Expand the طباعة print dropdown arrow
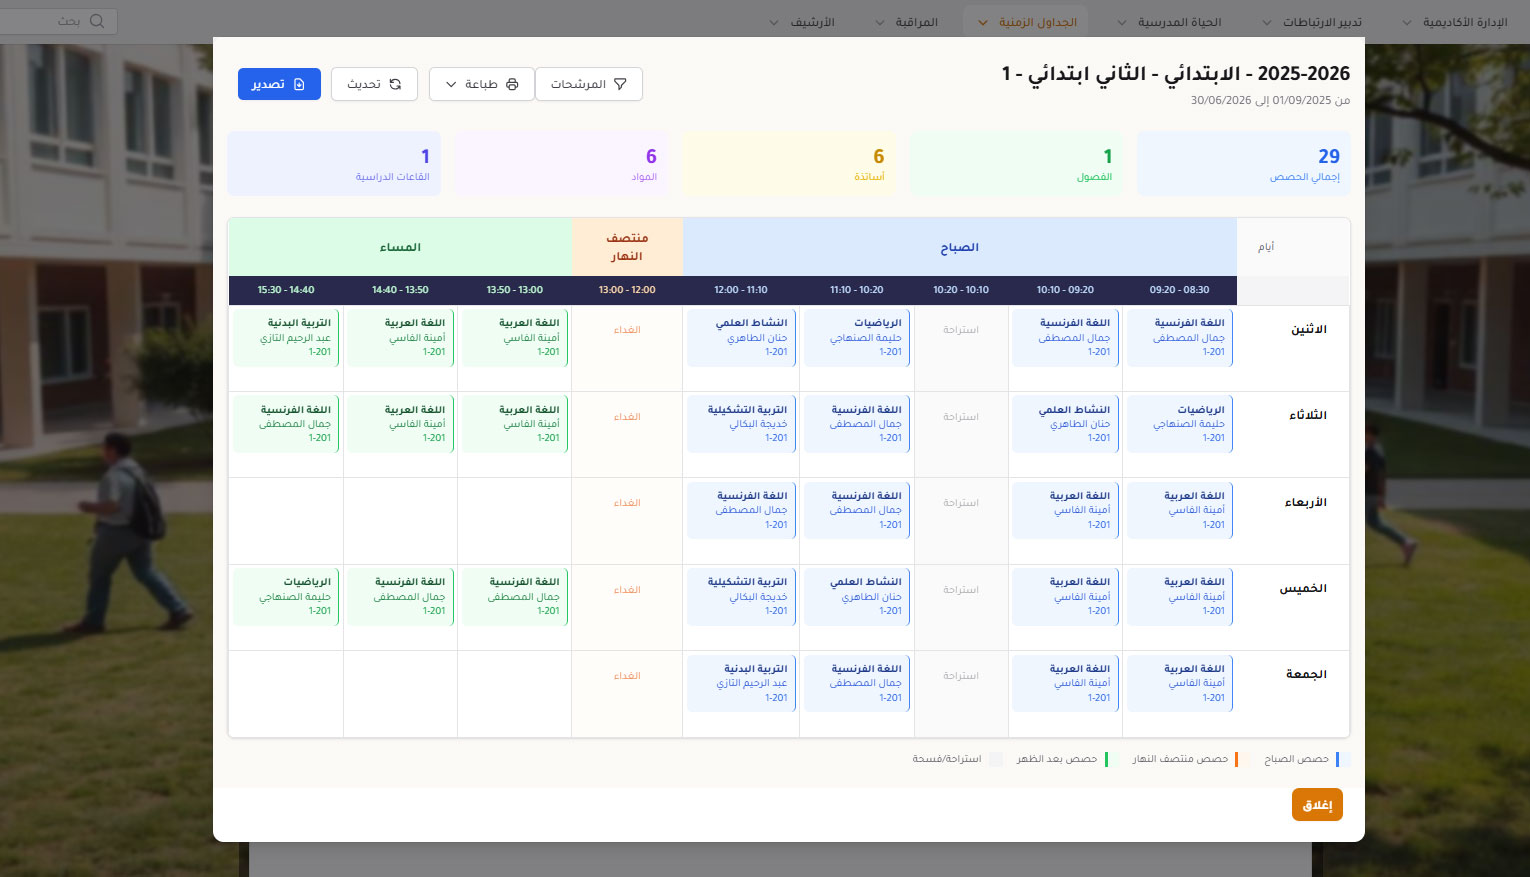 pyautogui.click(x=451, y=84)
